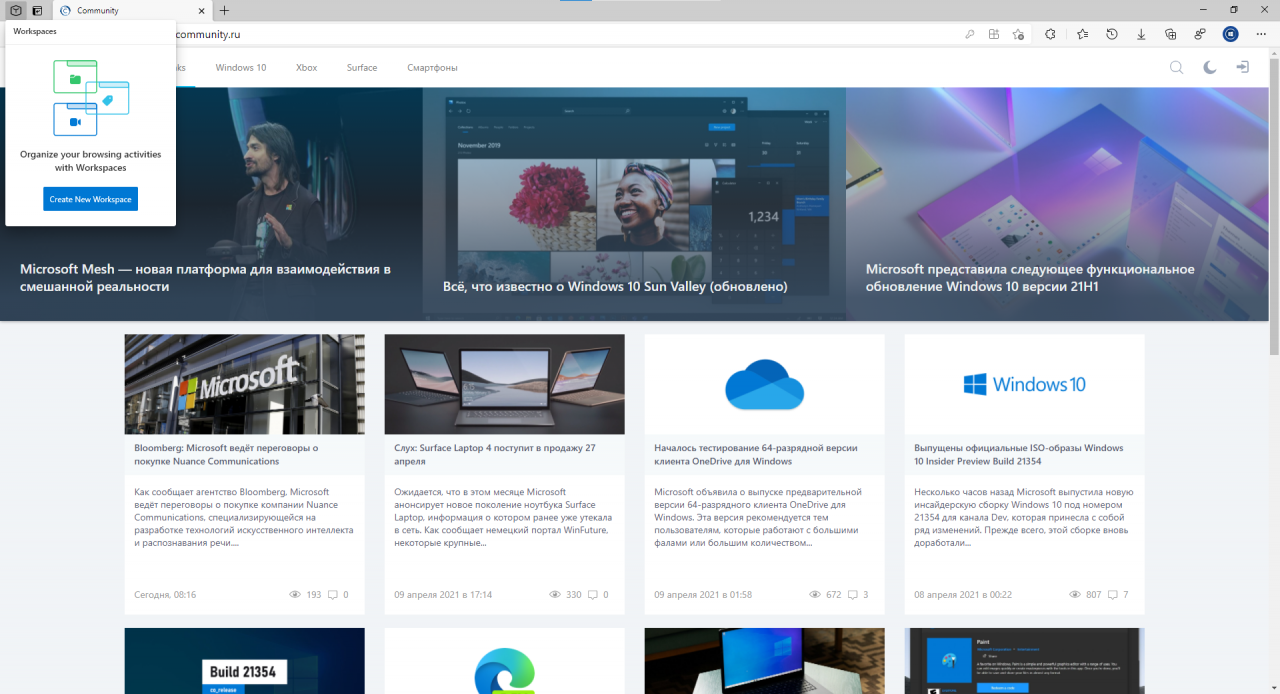This screenshot has height=694, width=1280.
Task: Open a new tab with the plus button
Action: click(x=224, y=10)
